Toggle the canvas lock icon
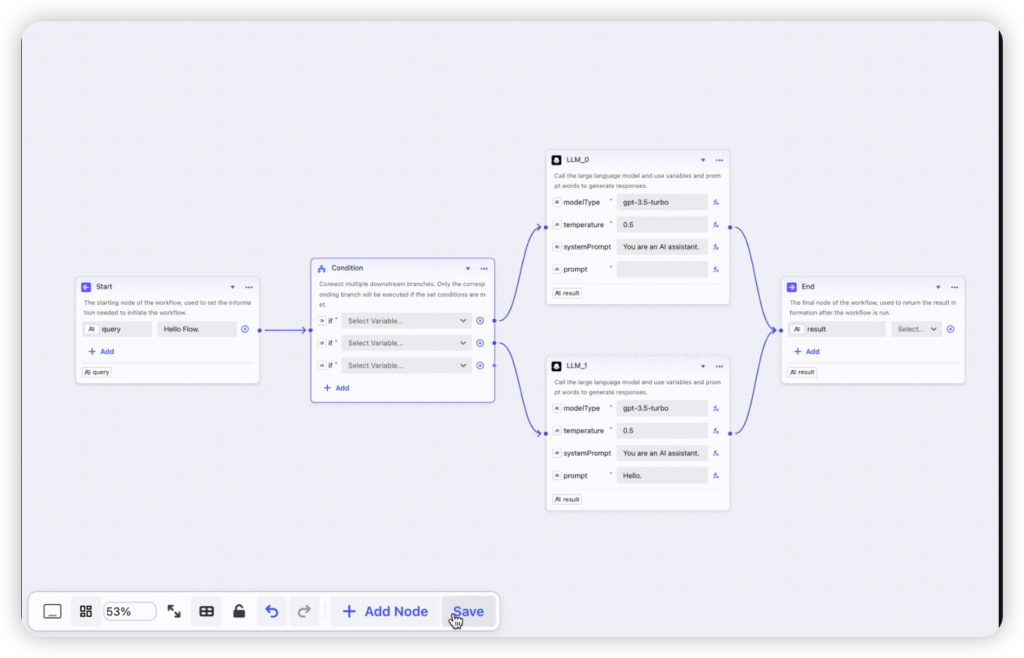Image resolution: width=1024 pixels, height=658 pixels. point(239,611)
